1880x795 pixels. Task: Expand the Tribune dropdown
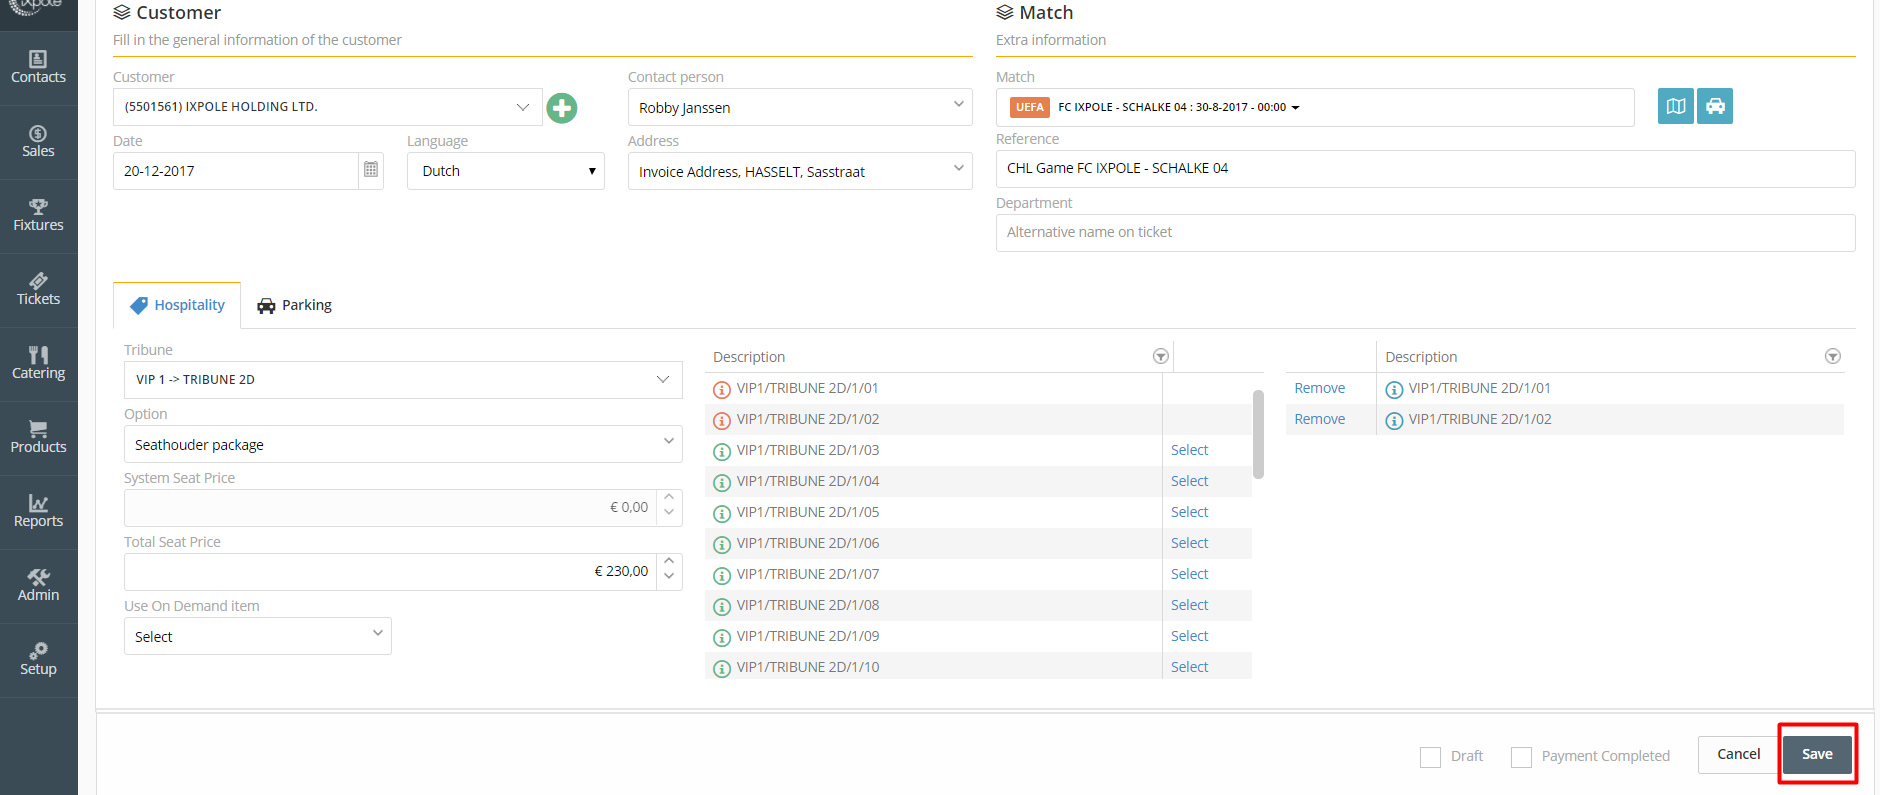coord(403,380)
